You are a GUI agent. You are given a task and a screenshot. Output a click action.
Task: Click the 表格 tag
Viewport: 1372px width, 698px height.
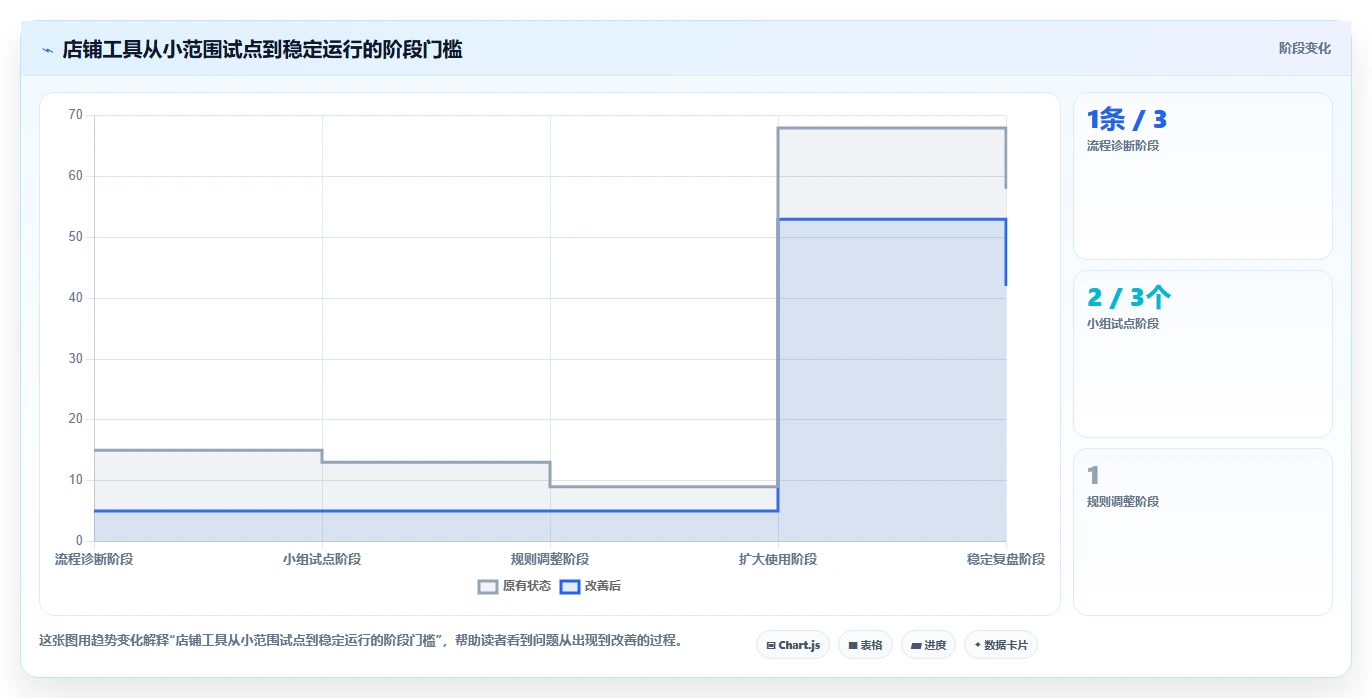pyautogui.click(x=865, y=645)
